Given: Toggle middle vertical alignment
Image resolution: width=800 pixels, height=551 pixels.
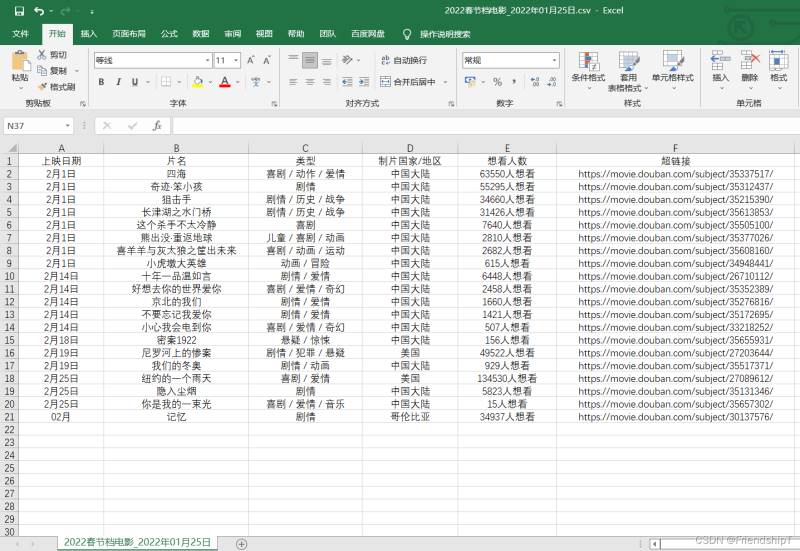Looking at the screenshot, I should tap(310, 60).
